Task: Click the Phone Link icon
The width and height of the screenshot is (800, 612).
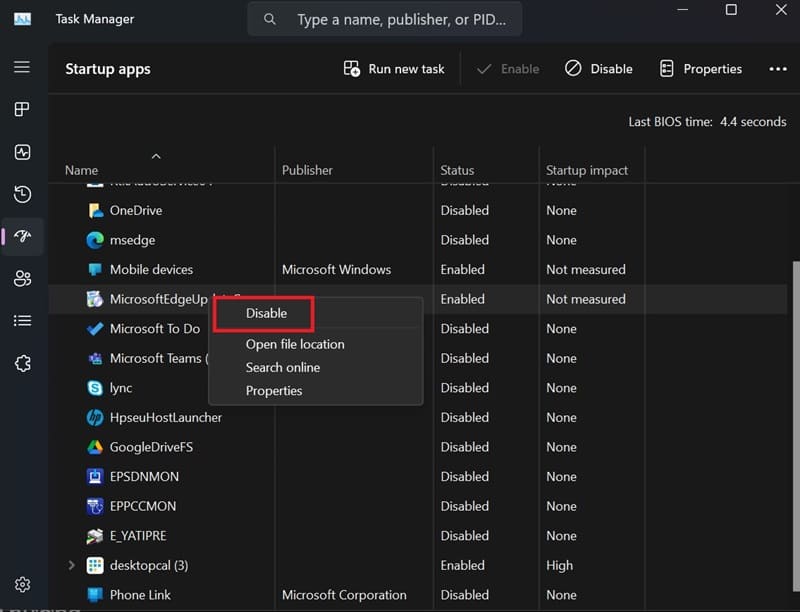Action: coord(95,595)
